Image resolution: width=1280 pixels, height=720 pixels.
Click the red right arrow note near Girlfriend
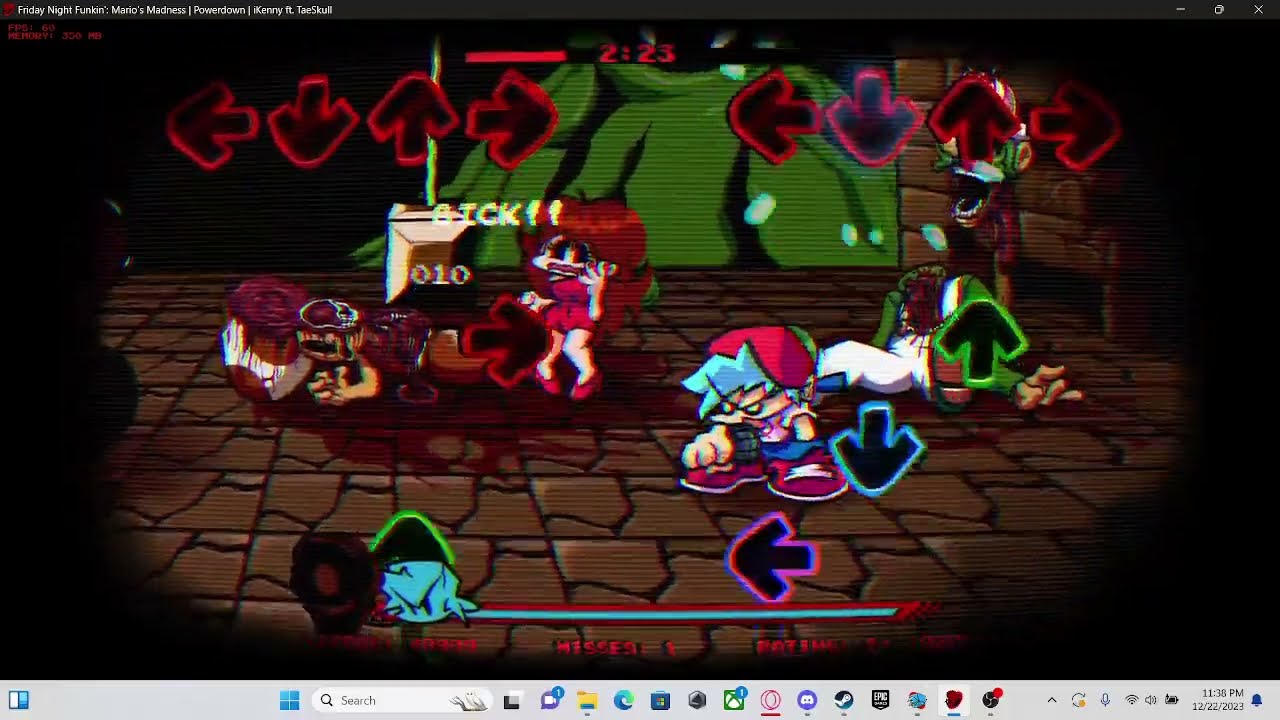point(506,342)
